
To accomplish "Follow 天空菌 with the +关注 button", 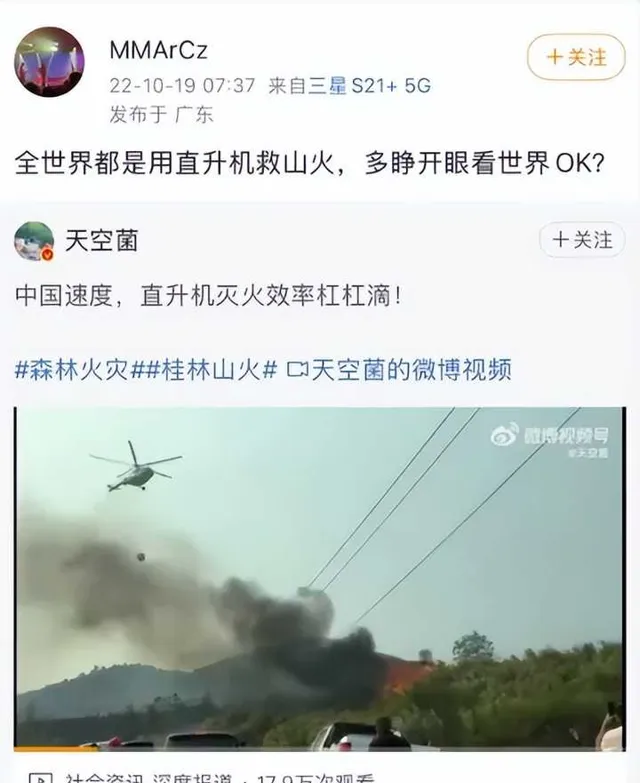I will click(583, 240).
